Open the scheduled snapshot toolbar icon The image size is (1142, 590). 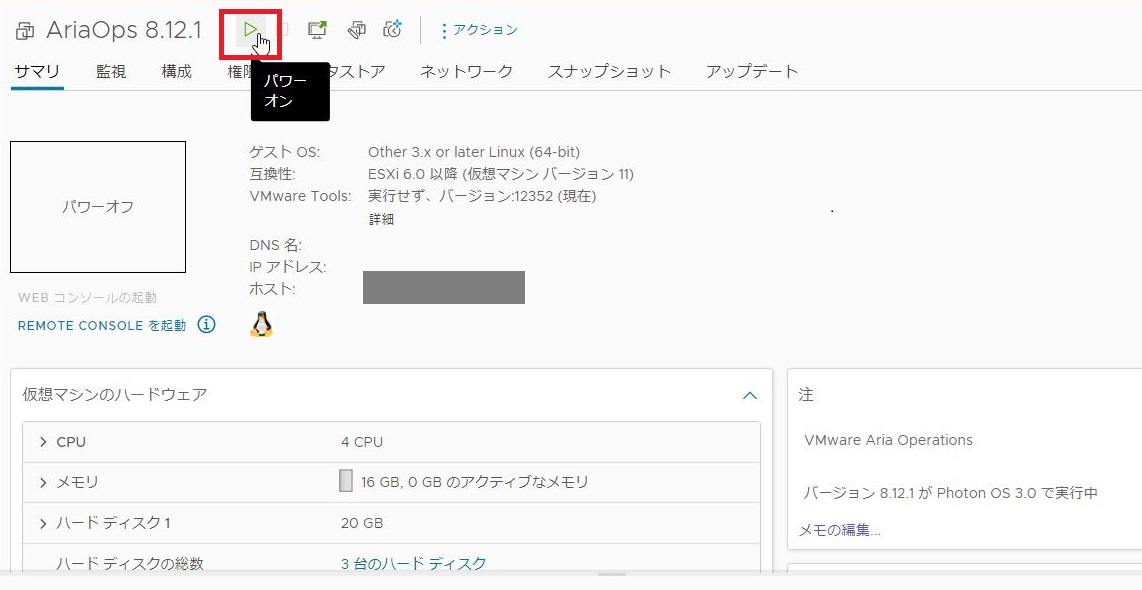392,29
